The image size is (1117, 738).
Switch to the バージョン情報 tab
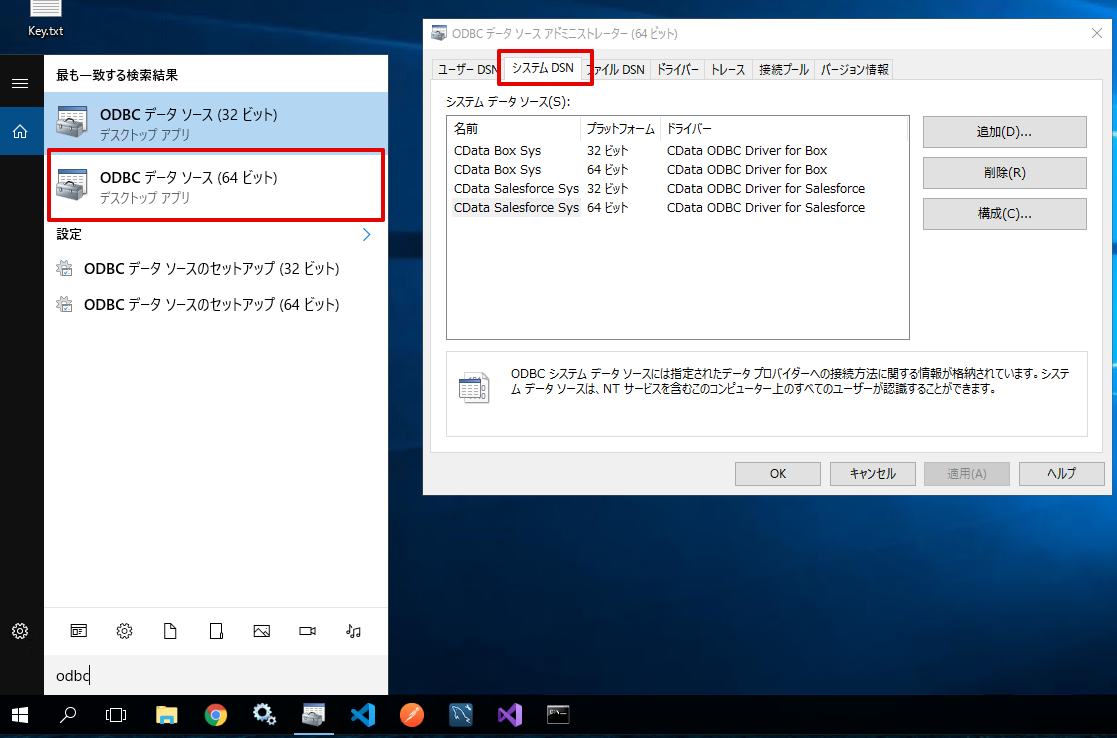854,69
